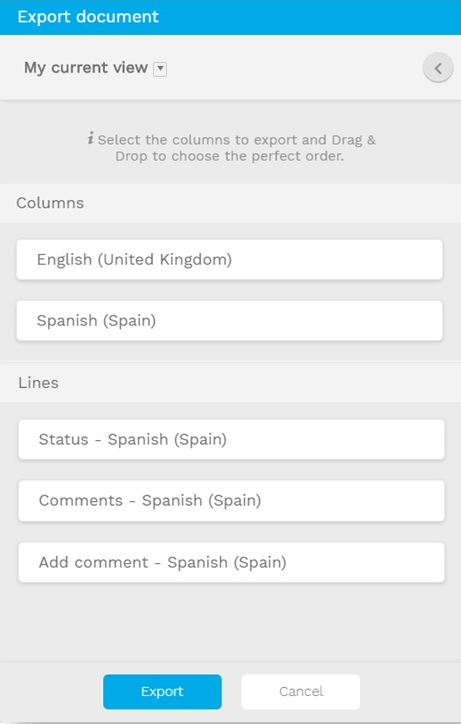The height and width of the screenshot is (724, 461).
Task: Toggle the English (United Kingdom) column item
Action: 230,259
